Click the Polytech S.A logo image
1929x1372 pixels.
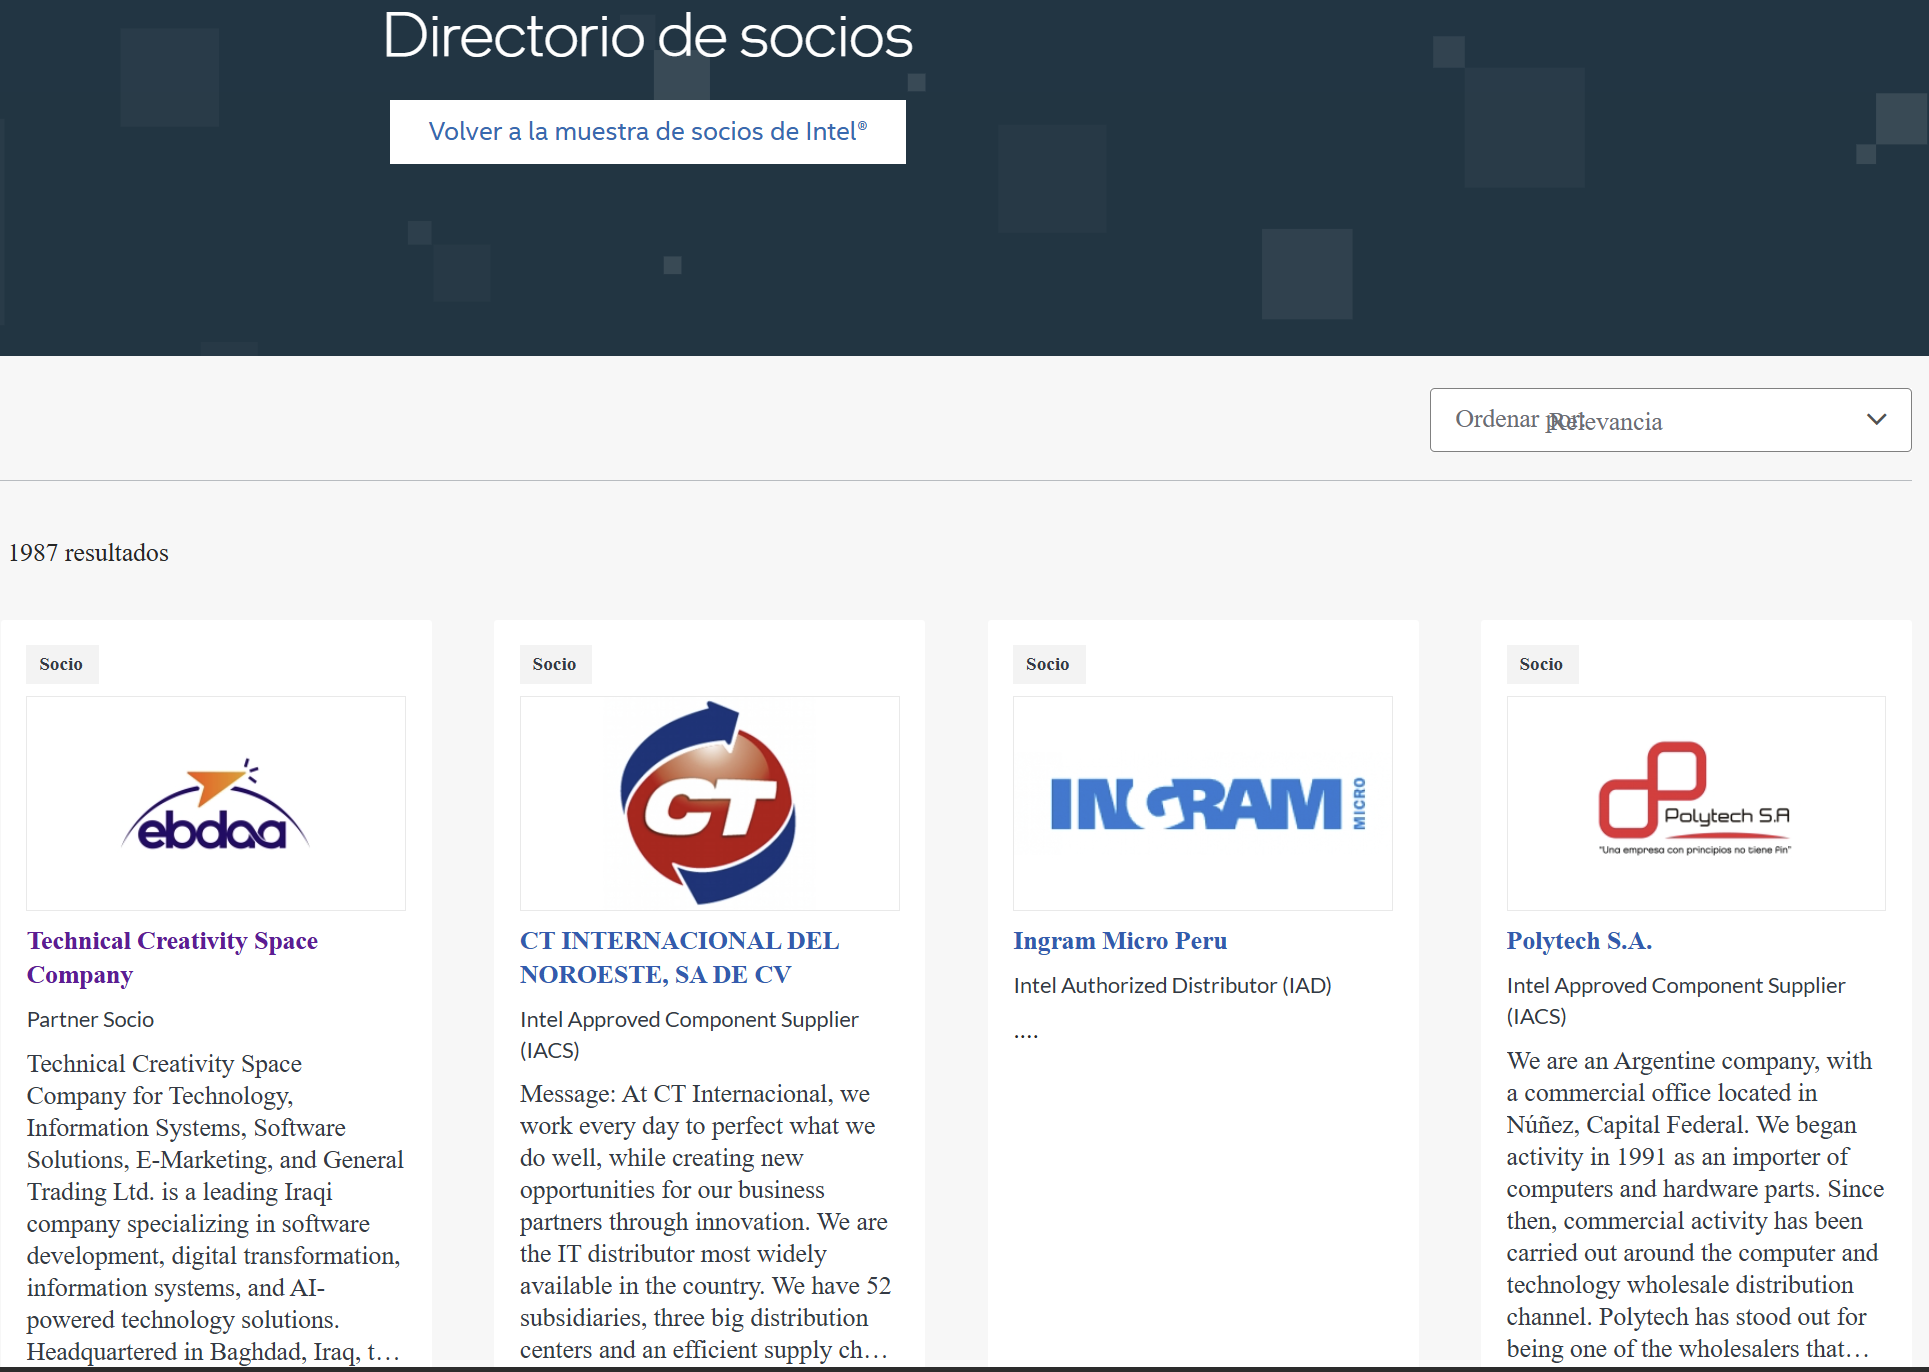tap(1696, 804)
